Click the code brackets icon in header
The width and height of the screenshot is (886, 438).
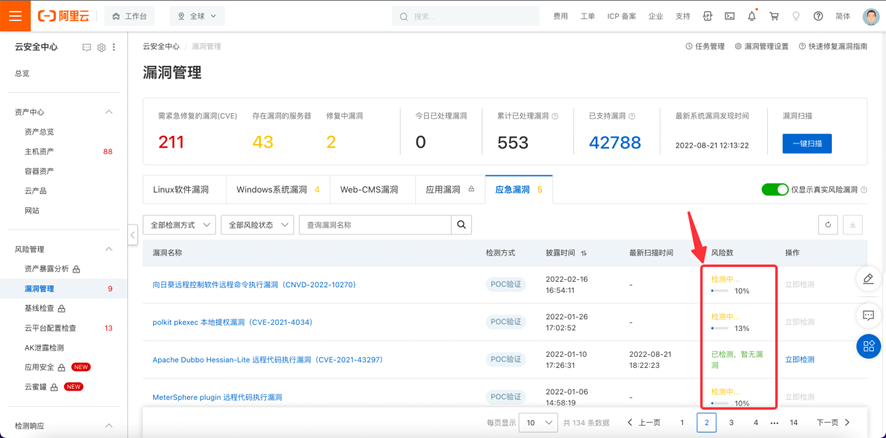pos(707,16)
